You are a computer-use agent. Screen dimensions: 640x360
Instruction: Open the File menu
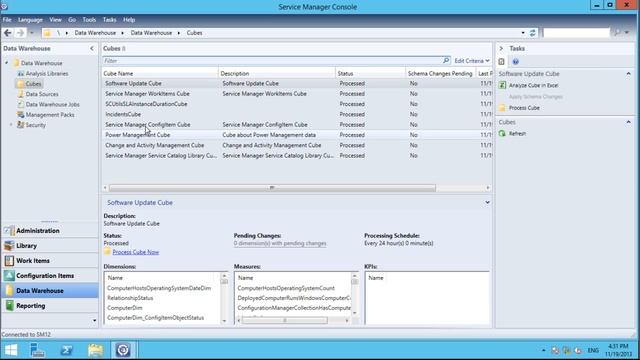point(7,20)
